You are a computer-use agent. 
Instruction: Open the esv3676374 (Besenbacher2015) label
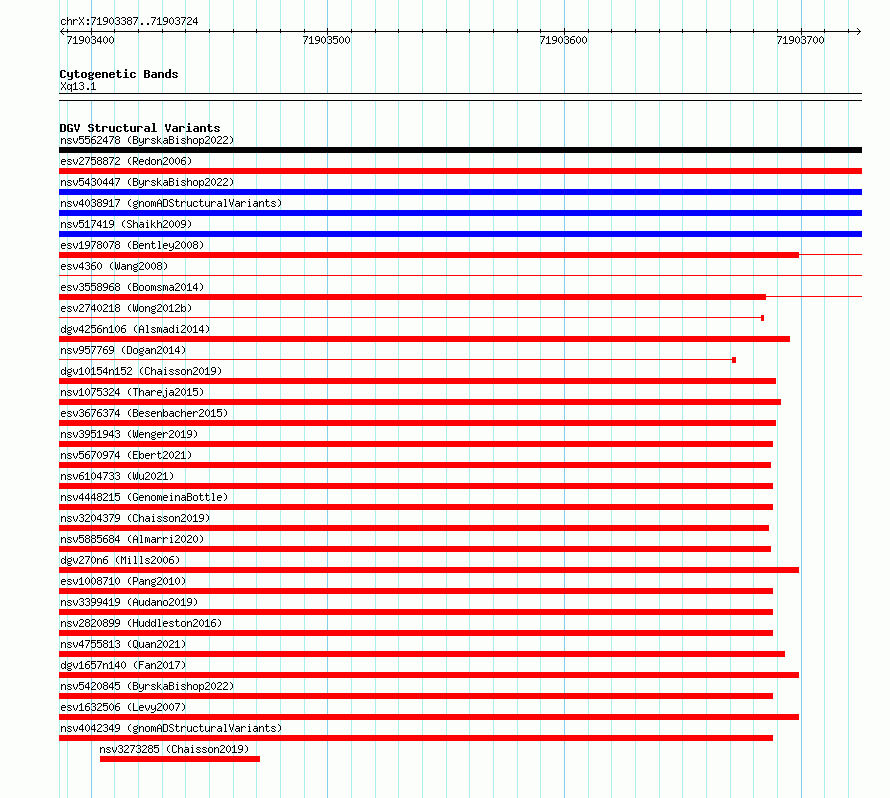[x=144, y=413]
